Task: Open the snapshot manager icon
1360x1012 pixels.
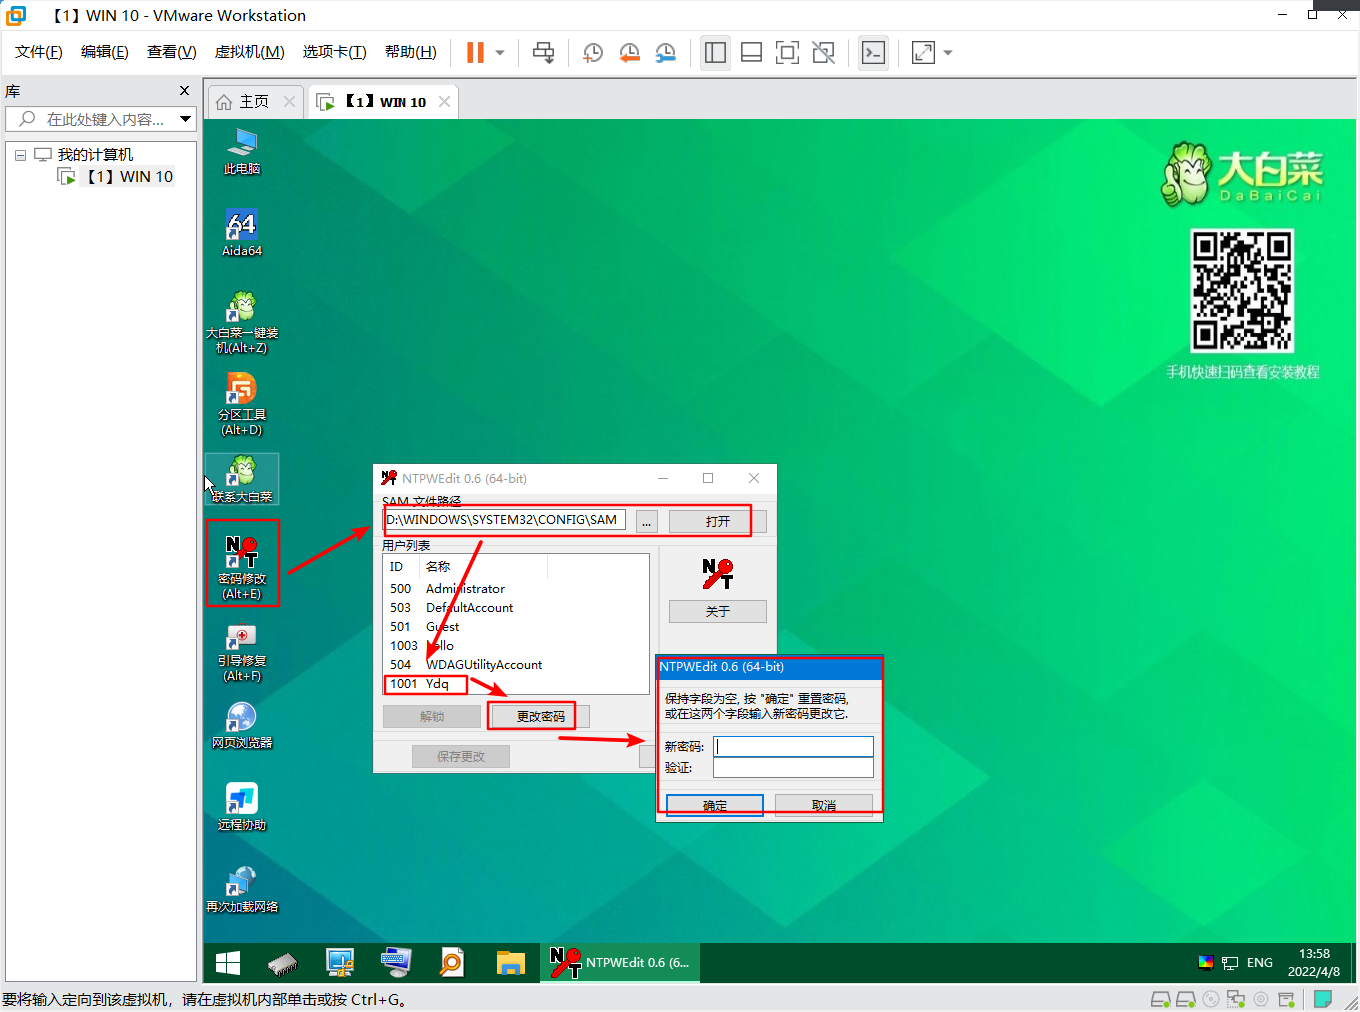Action: pos(665,52)
